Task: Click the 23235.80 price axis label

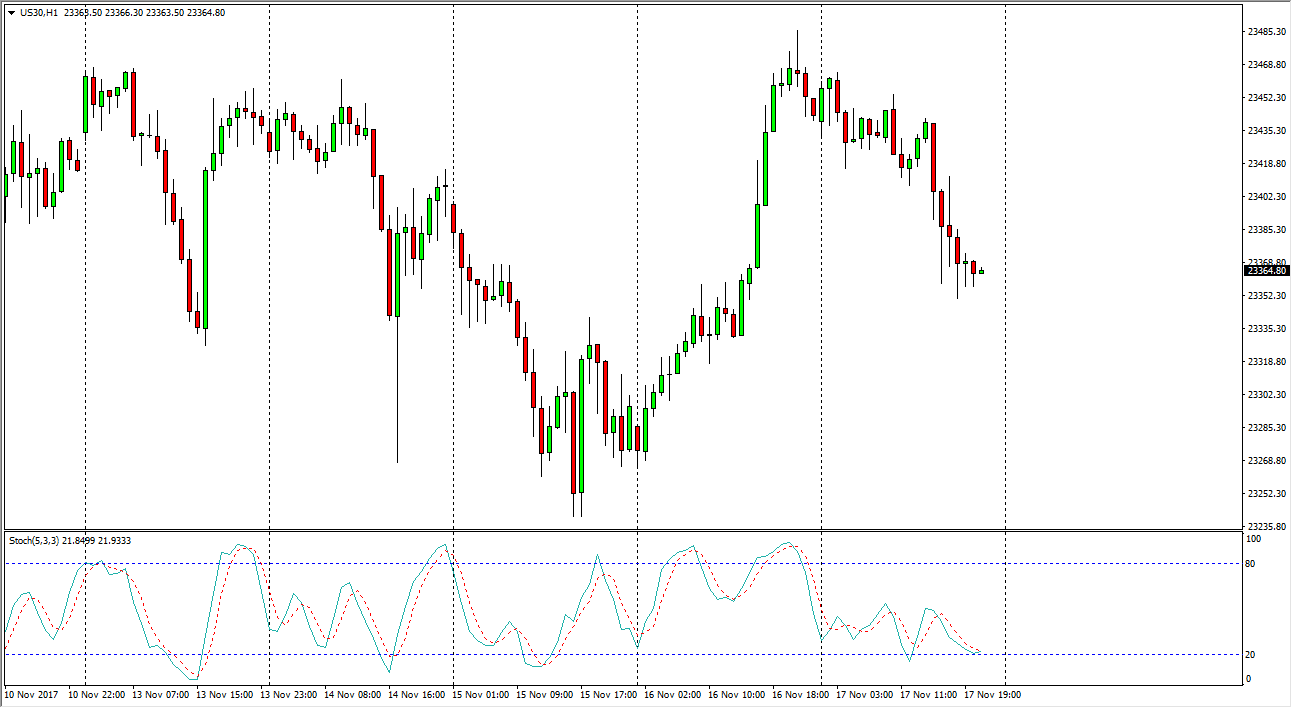Action: 1266,527
